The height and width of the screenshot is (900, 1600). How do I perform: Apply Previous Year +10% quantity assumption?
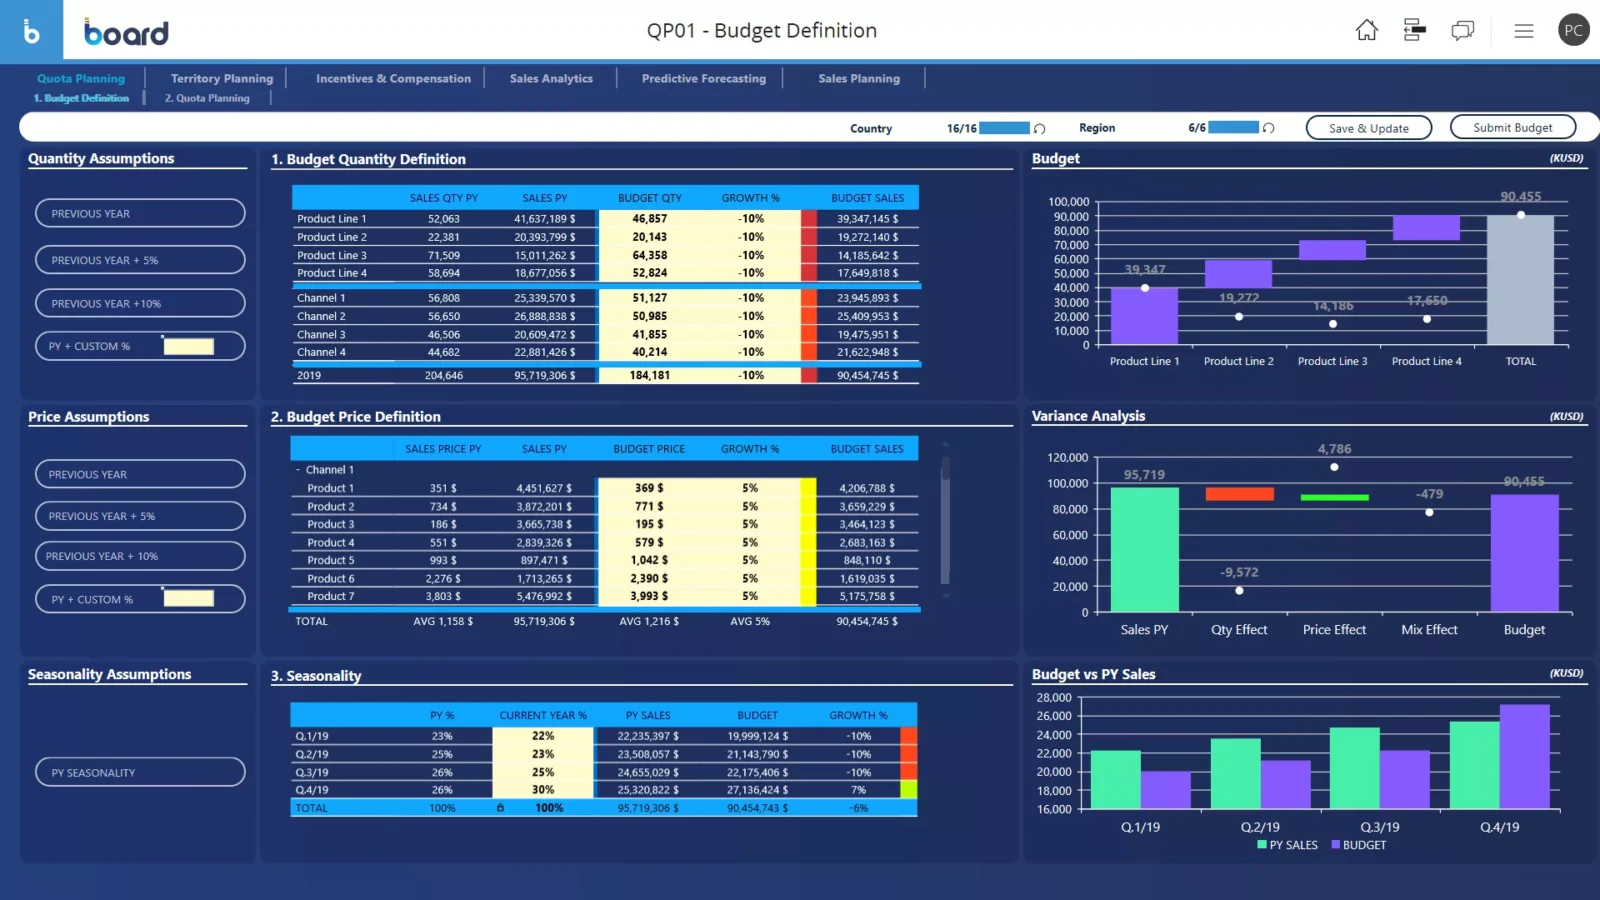(x=140, y=303)
